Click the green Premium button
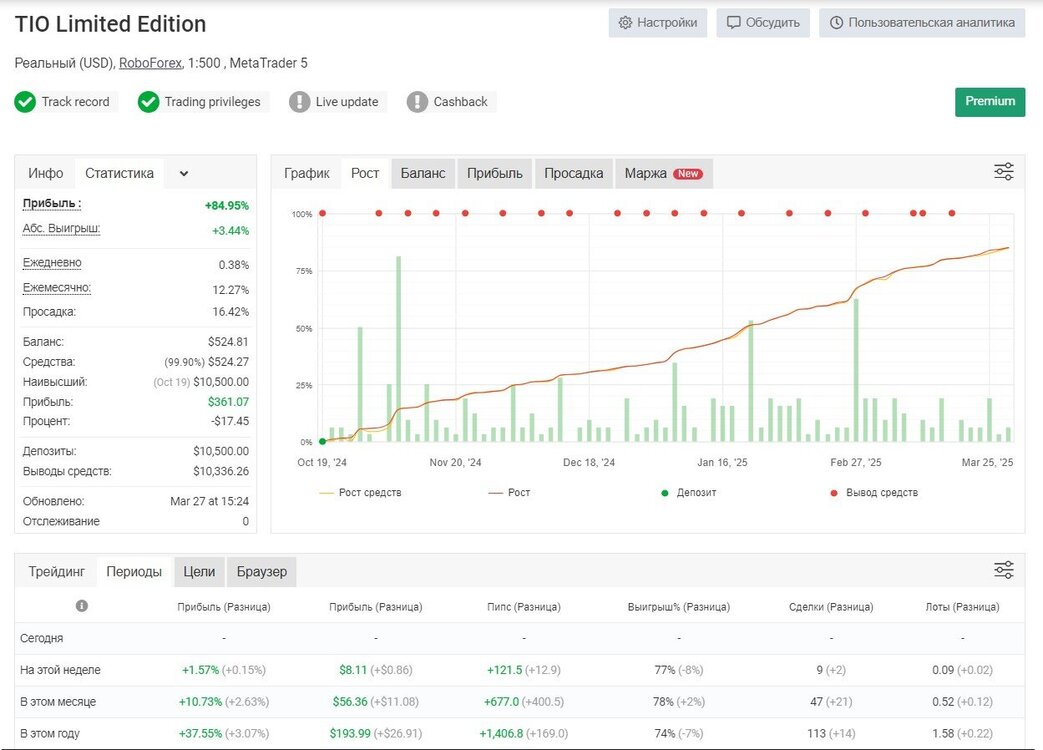Viewport: 1043px width, 750px height. pos(990,102)
